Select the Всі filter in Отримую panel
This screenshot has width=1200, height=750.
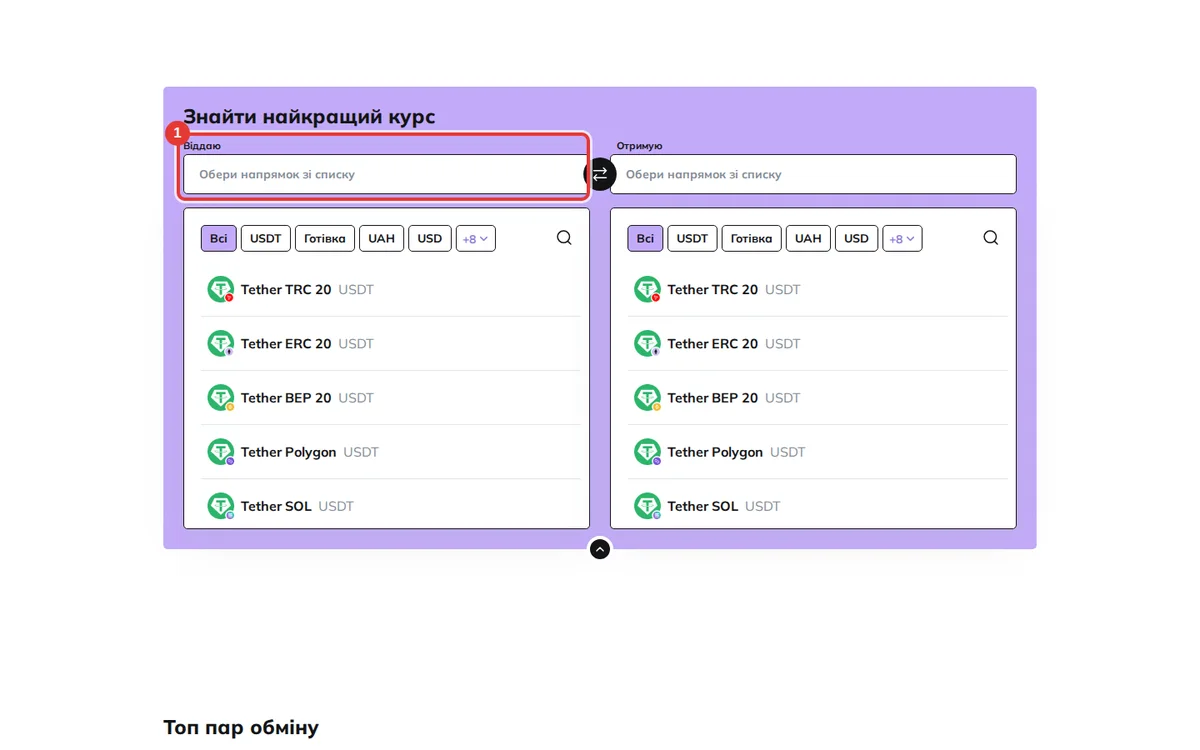(645, 239)
